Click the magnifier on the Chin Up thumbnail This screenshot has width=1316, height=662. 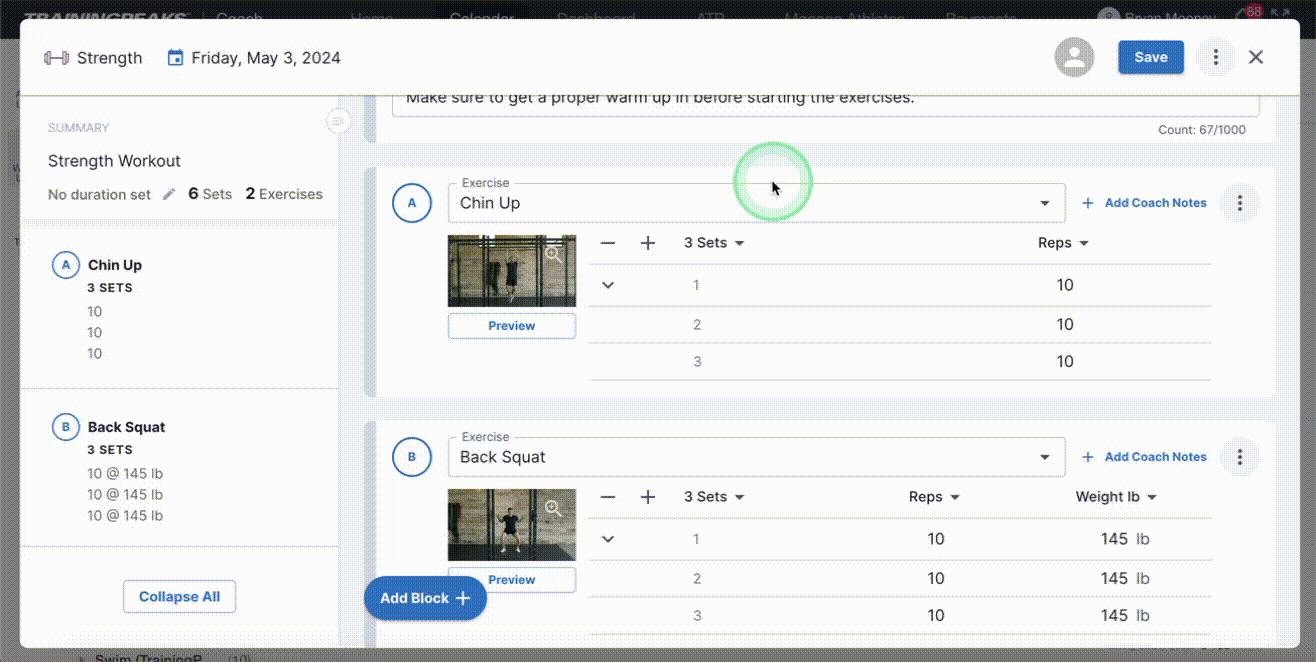(554, 254)
